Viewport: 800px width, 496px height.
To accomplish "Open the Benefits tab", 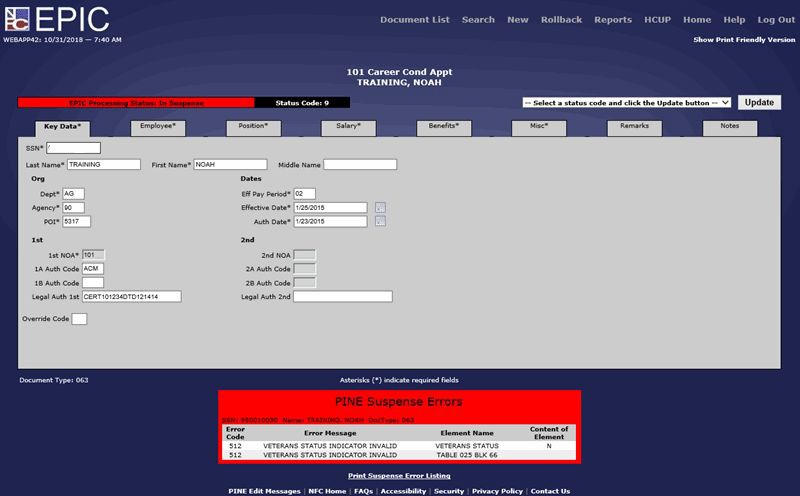I will (444, 128).
